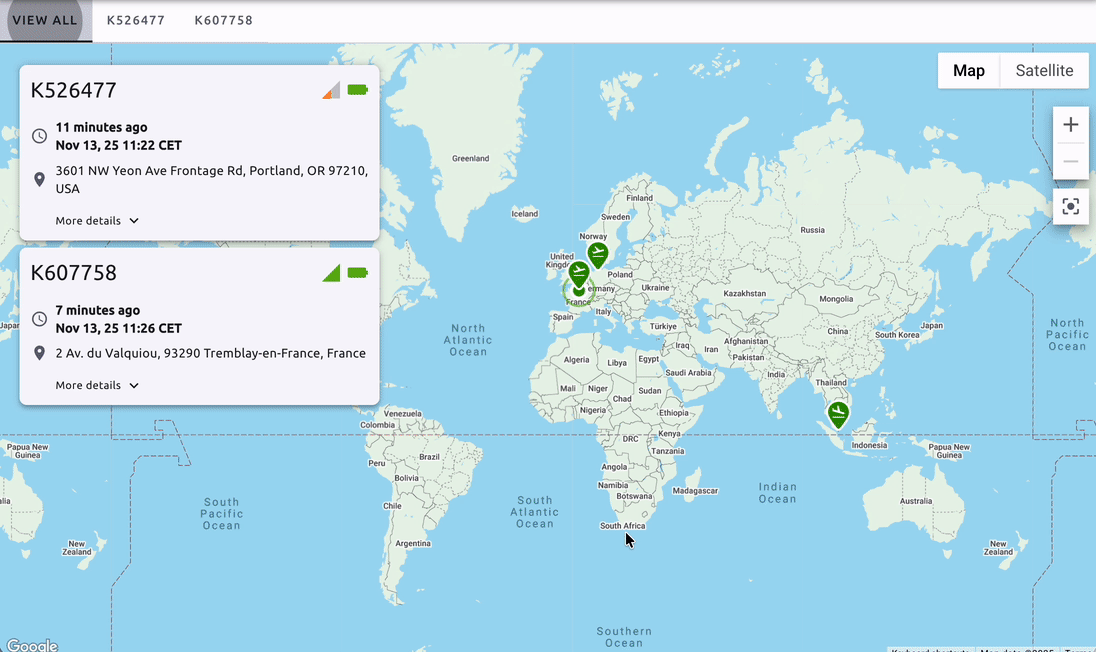The image size is (1096, 652).
Task: Switch to the K526477 tab
Action: point(135,18)
